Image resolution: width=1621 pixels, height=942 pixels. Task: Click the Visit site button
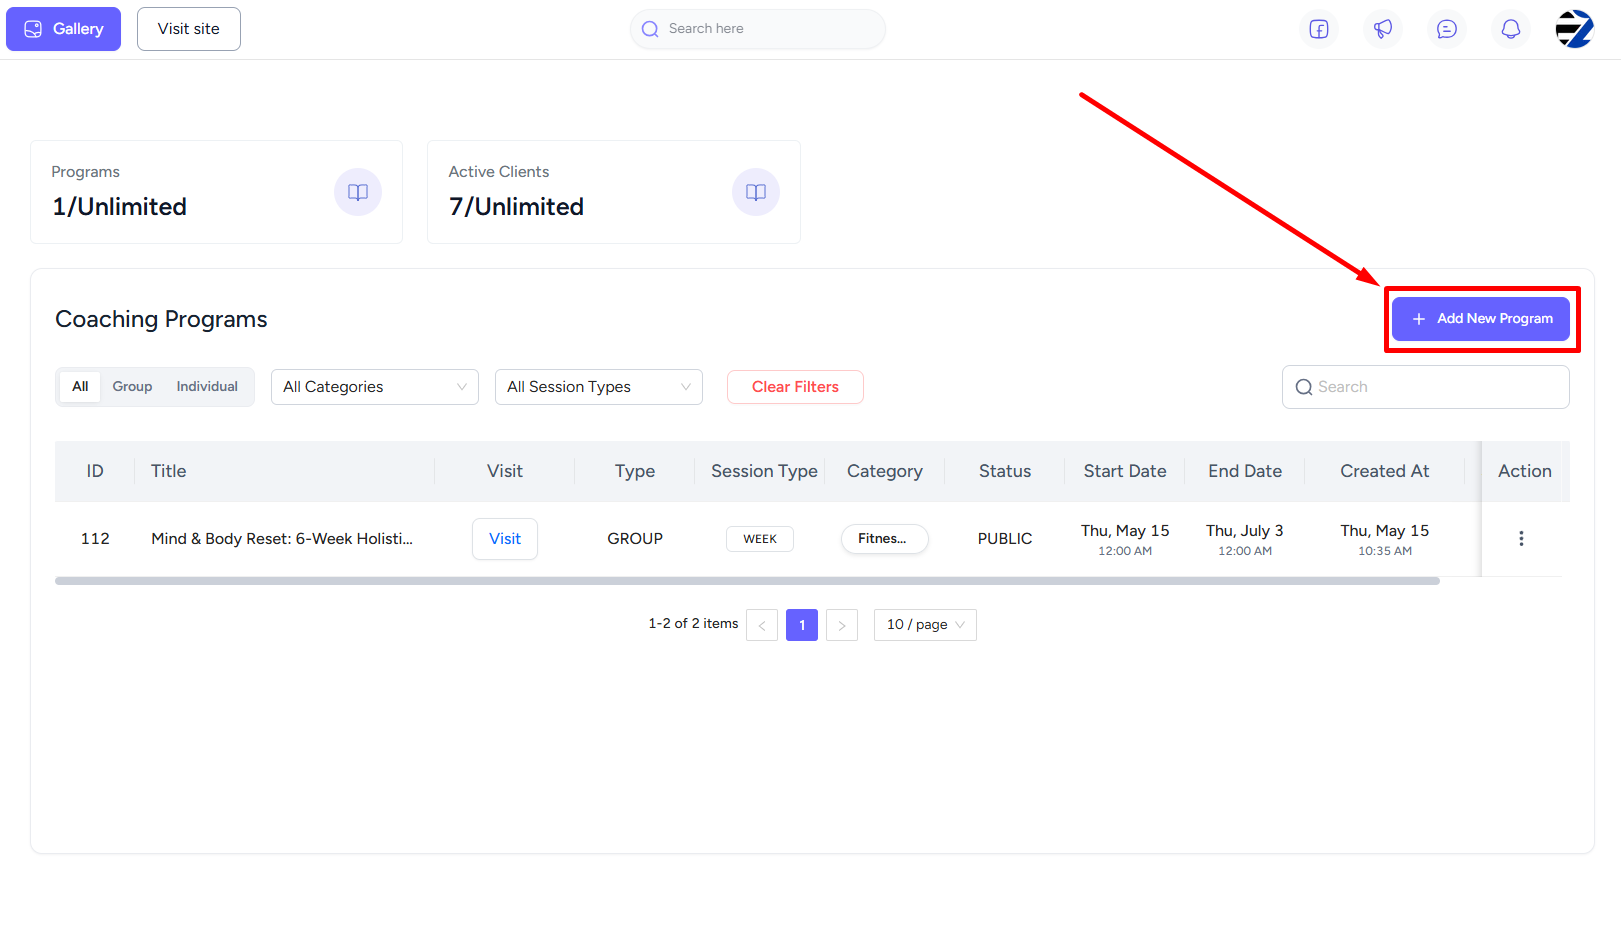[189, 29]
